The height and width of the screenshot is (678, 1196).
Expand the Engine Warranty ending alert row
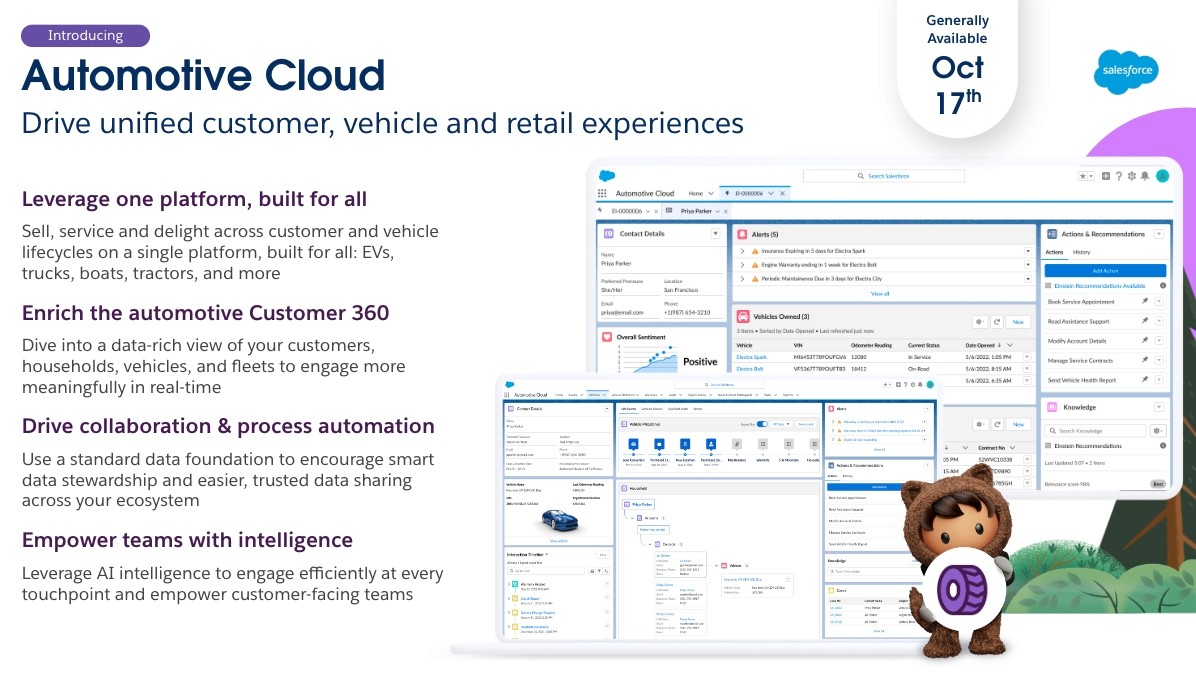click(x=742, y=265)
